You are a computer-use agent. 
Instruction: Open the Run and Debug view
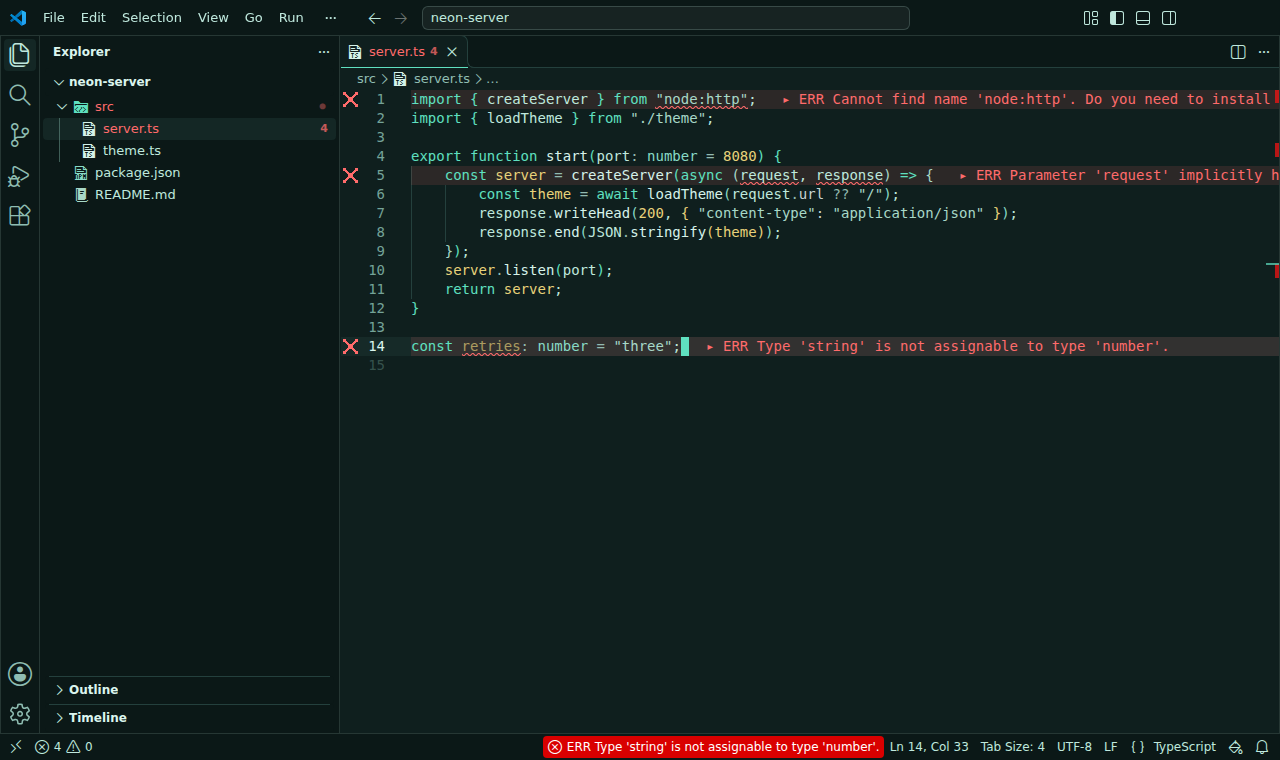point(19,176)
